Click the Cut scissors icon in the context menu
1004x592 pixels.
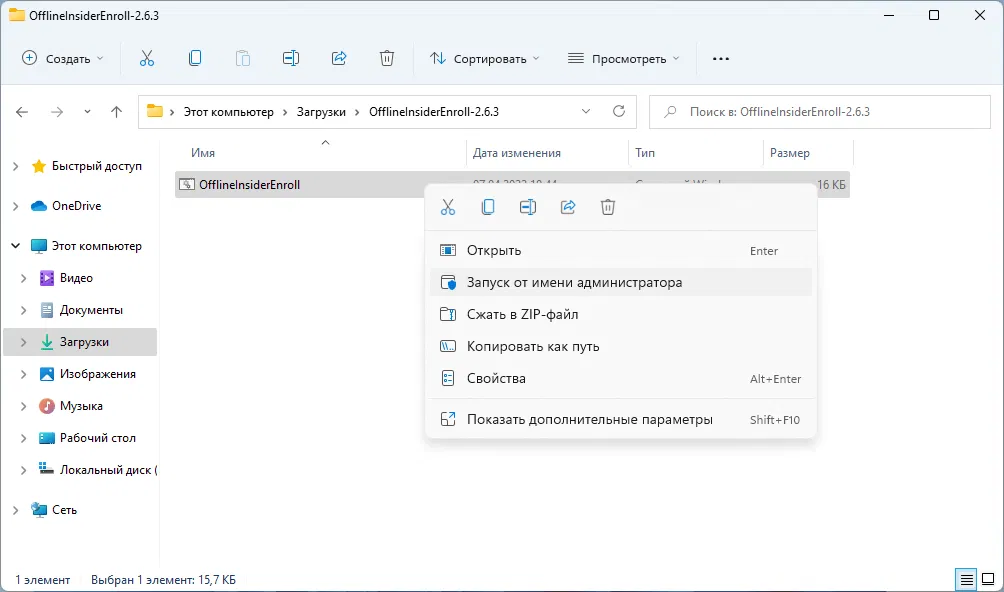448,207
